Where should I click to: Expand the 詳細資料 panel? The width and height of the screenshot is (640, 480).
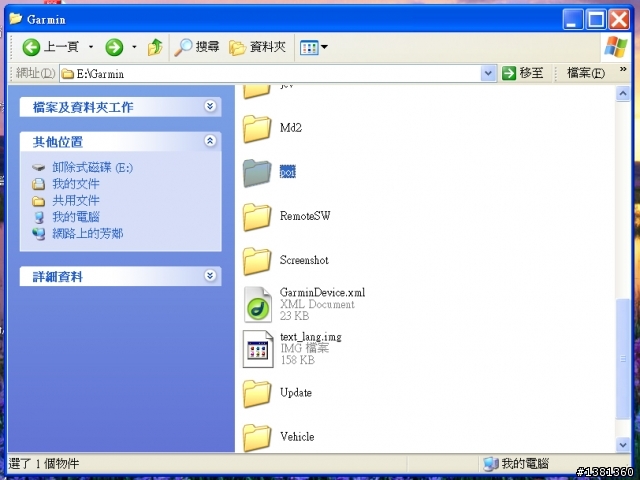coord(210,276)
